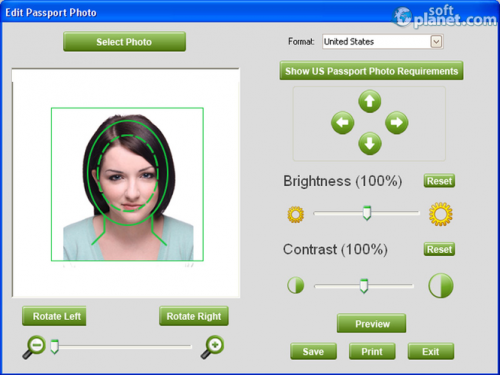Image resolution: width=500 pixels, height=375 pixels.
Task: Click the small sun low-brightness icon
Action: (x=296, y=214)
